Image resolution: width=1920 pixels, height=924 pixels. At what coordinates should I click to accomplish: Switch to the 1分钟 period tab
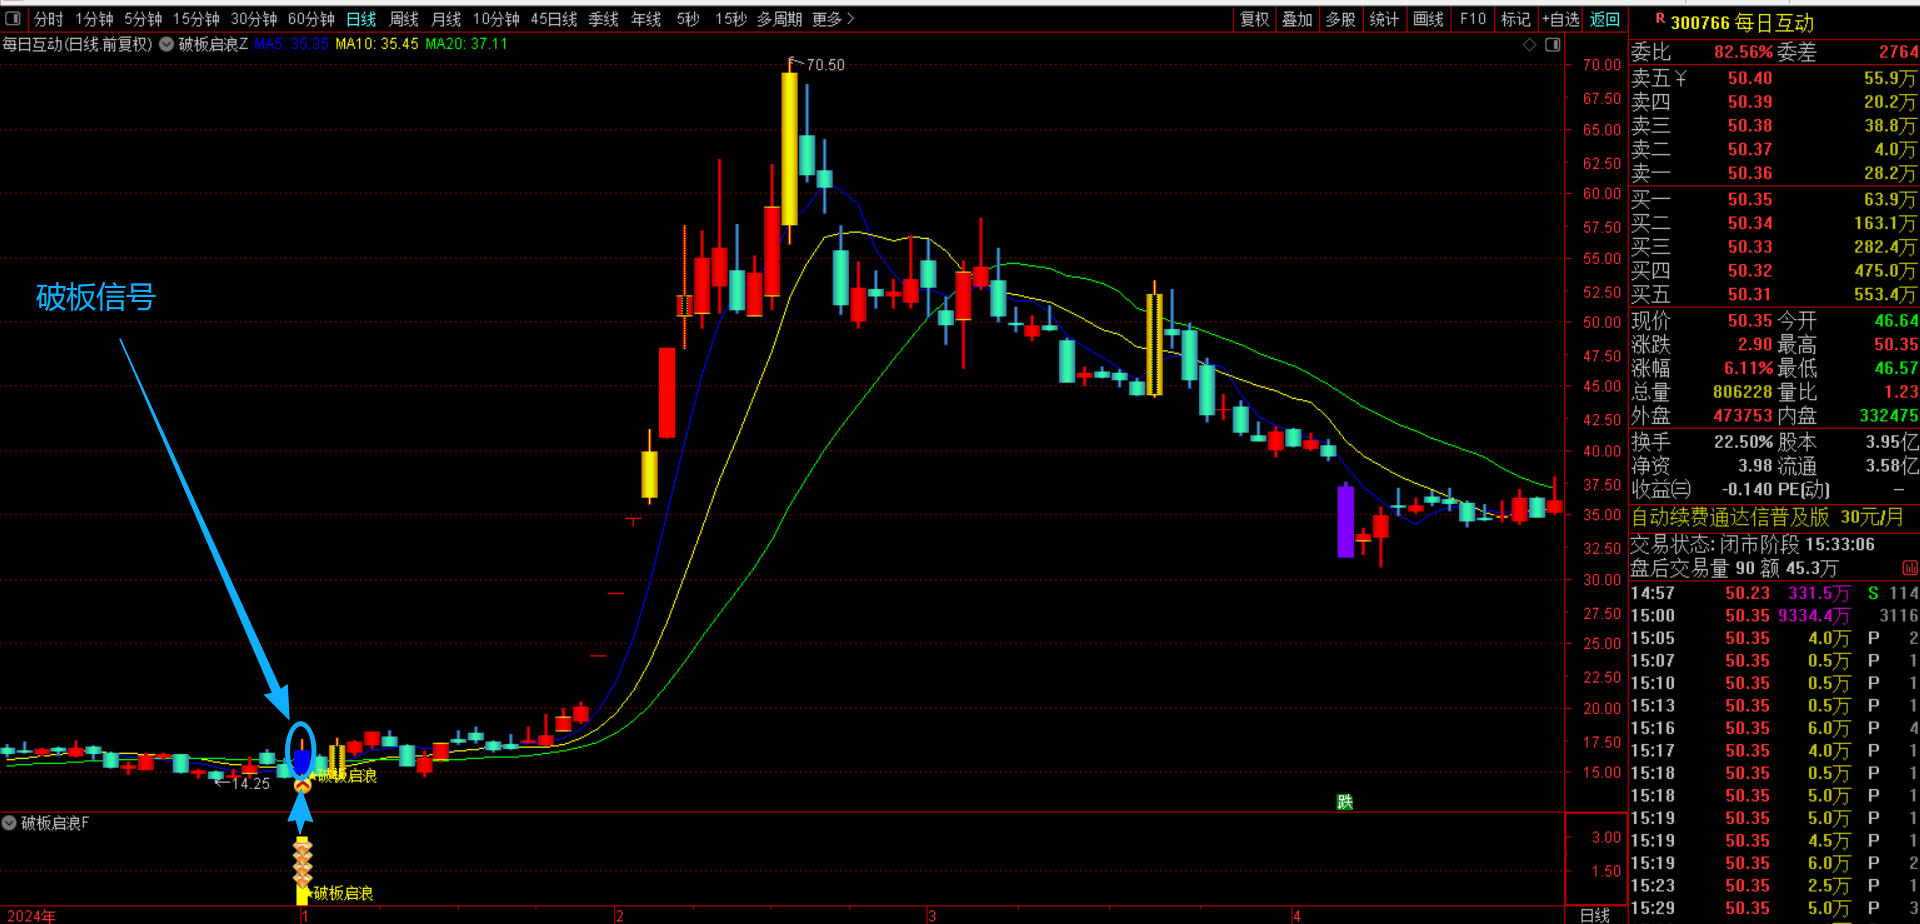94,19
